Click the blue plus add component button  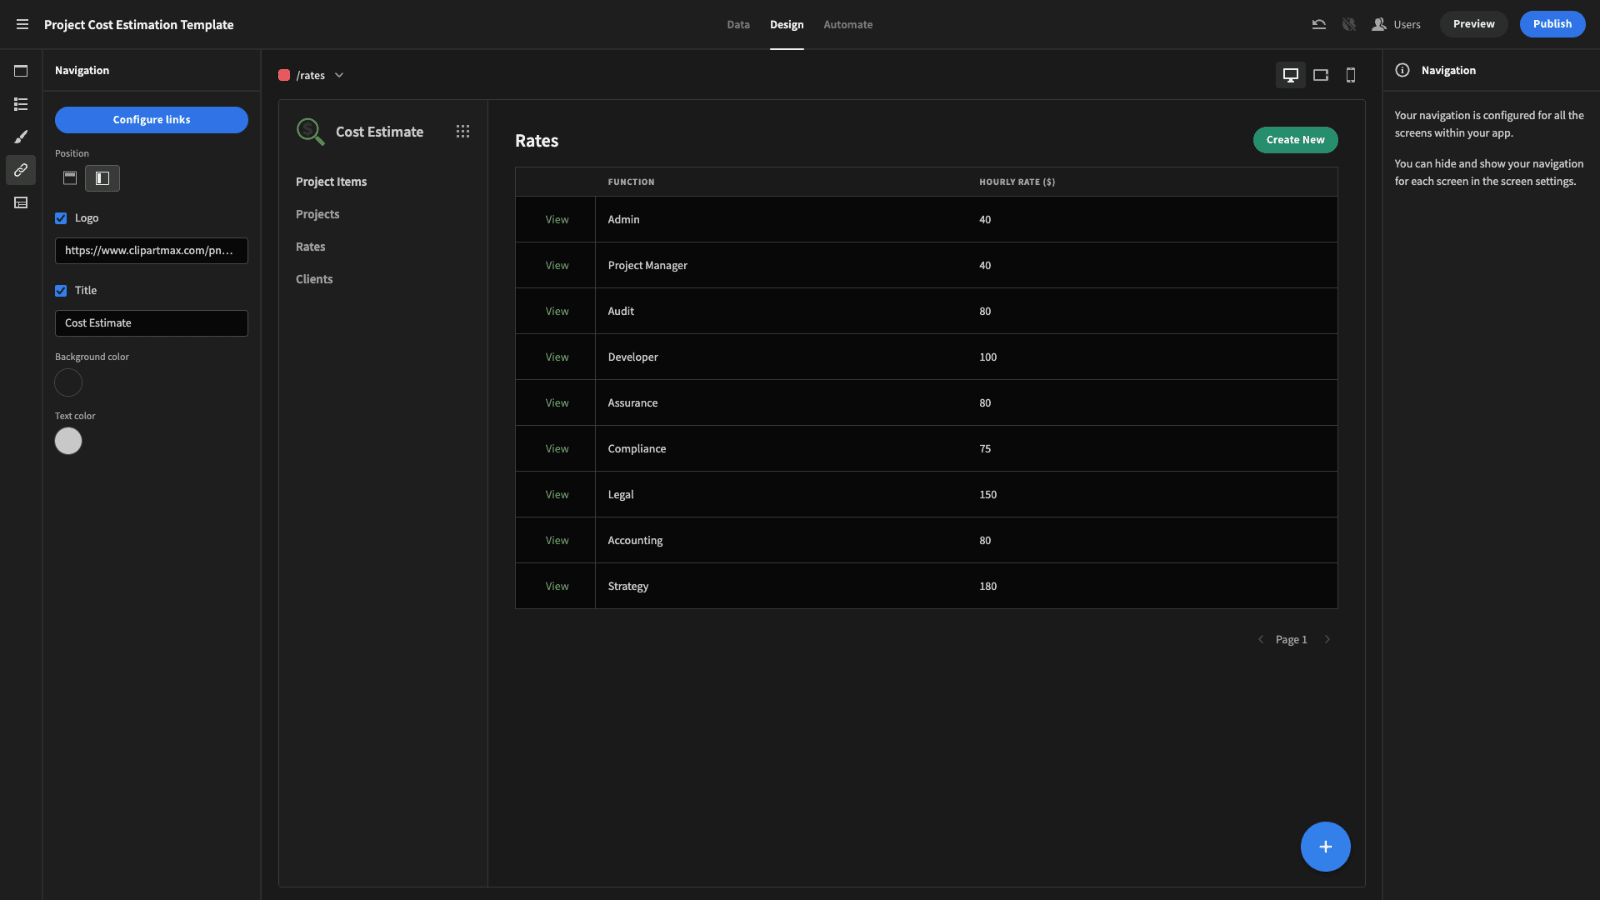[x=1325, y=847]
